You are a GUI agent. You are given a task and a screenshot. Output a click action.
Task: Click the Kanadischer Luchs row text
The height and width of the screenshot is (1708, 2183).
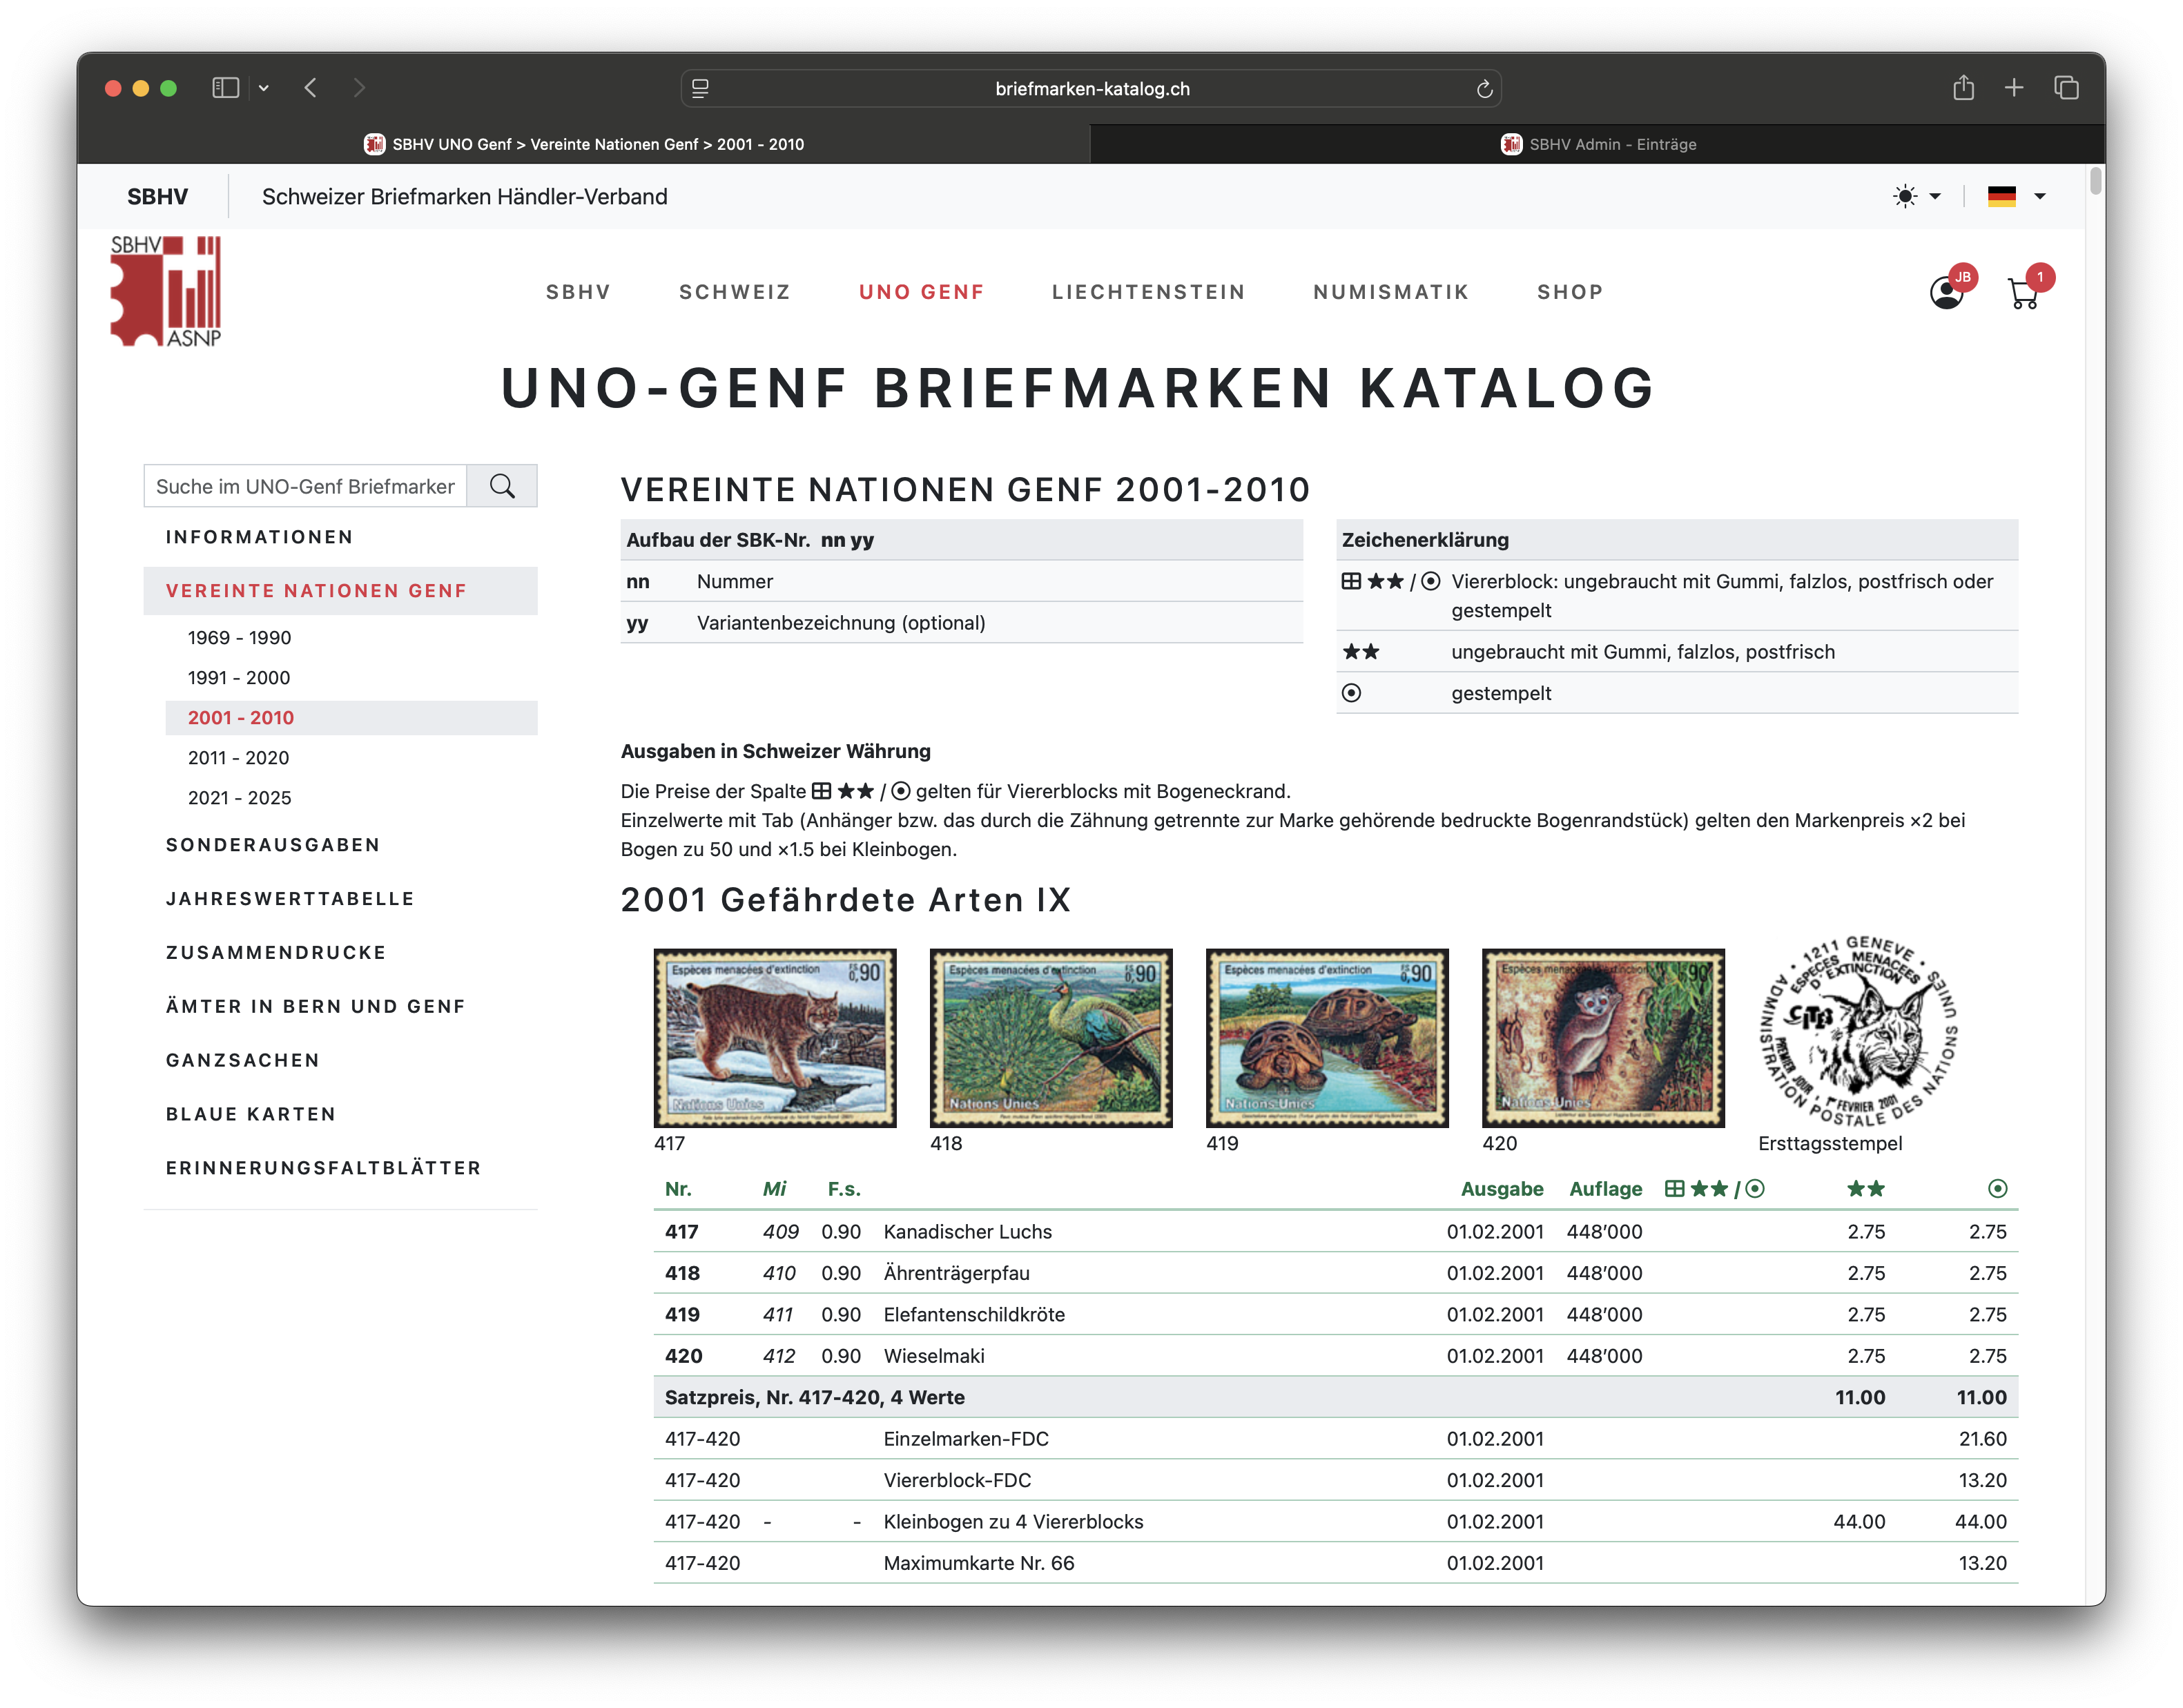(x=967, y=1232)
